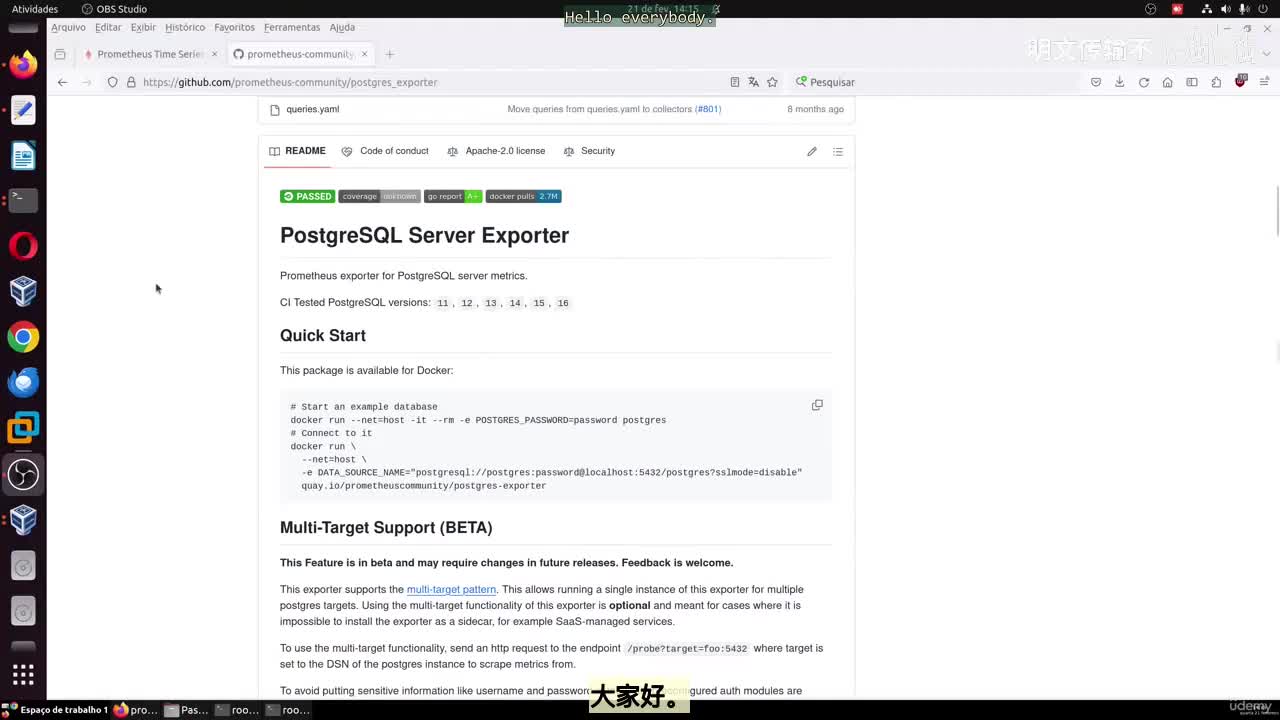This screenshot has height=720, width=1280.
Task: Open OBS Studio from the dock
Action: [x=23, y=474]
